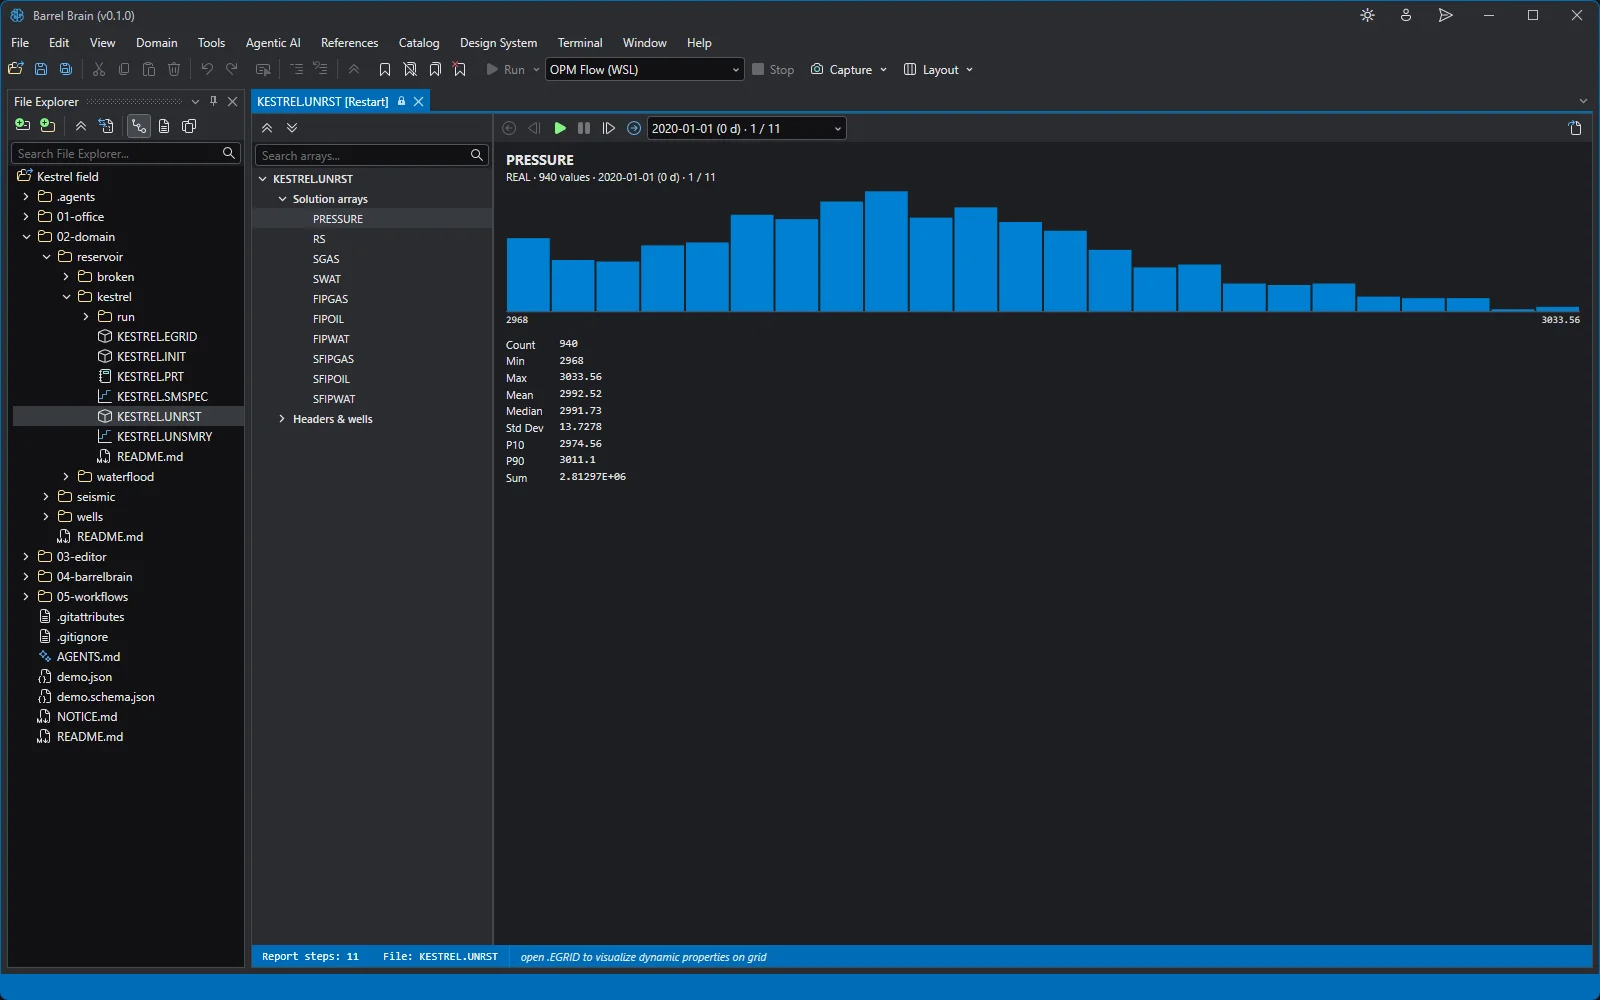Click the Run button
Screen dimensions: 1600x1000
[x=505, y=69]
